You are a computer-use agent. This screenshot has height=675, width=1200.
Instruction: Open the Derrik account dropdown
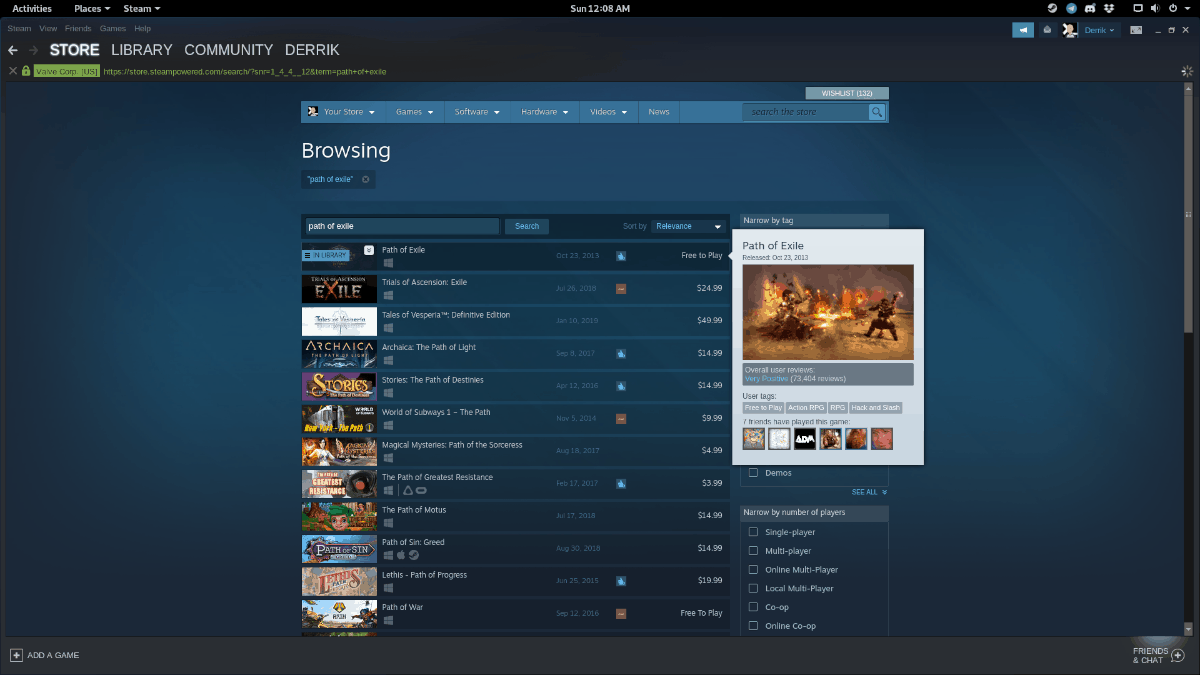(x=1100, y=30)
